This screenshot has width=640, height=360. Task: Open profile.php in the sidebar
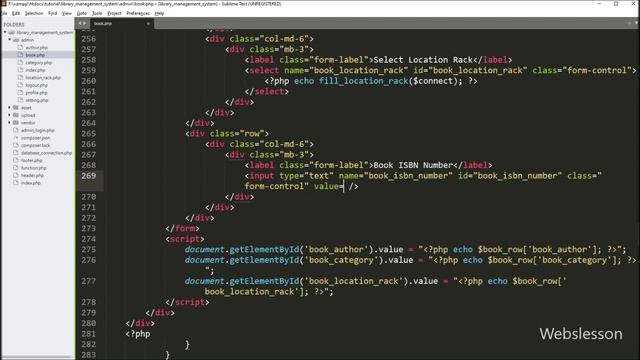[x=37, y=93]
